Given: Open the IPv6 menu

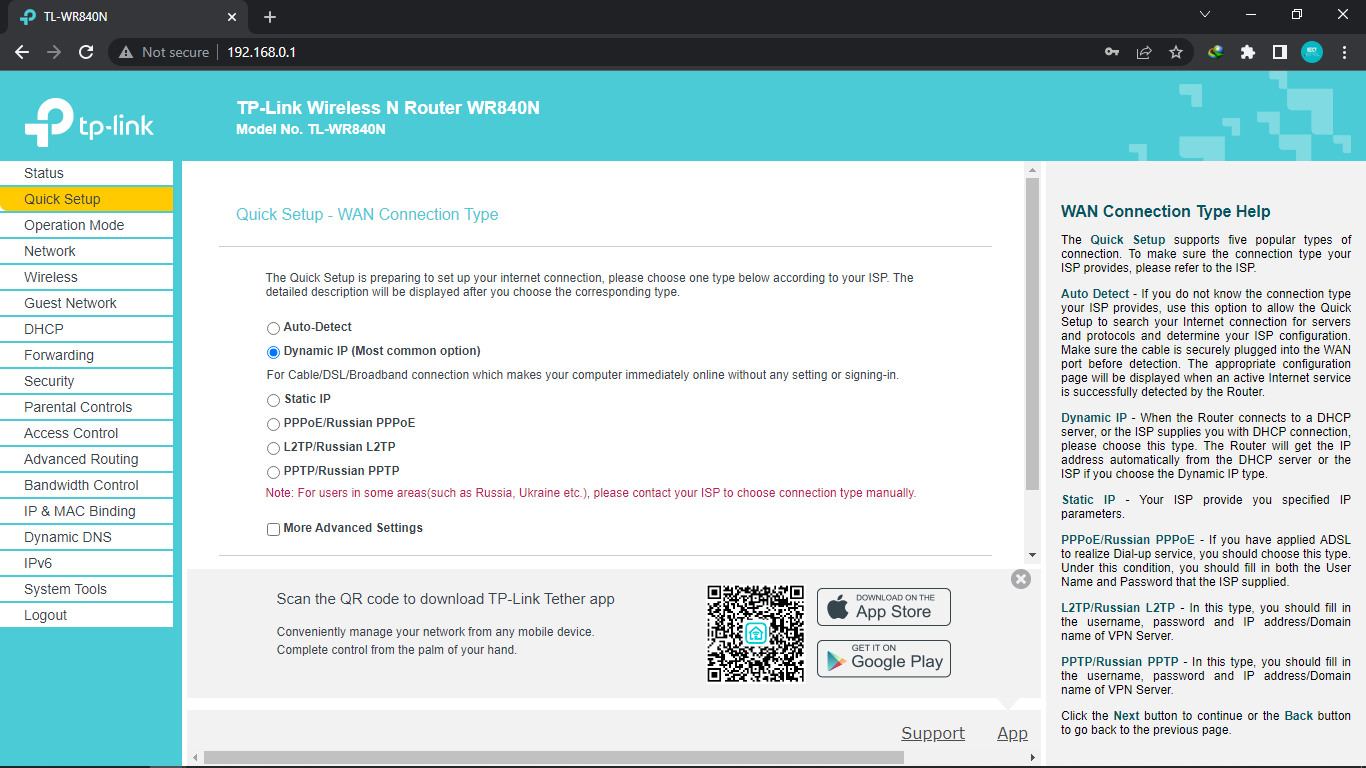Looking at the screenshot, I should (87, 563).
